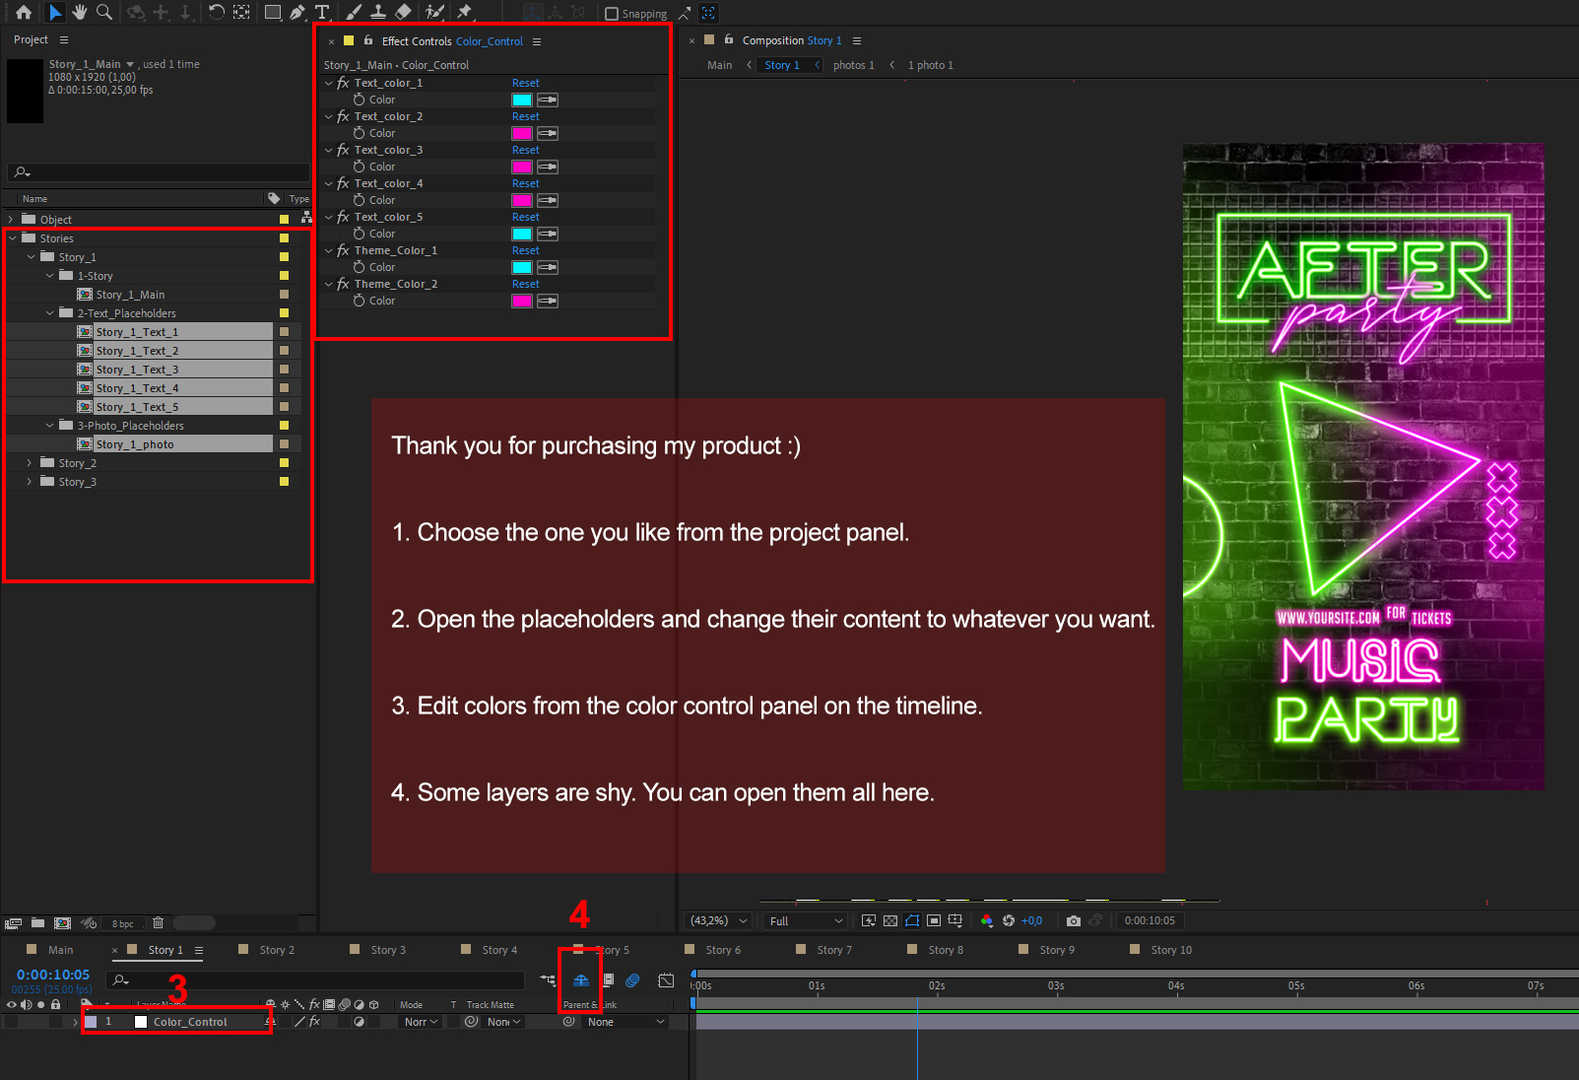
Task: Reset the Text_color_1 effect
Action: tap(525, 83)
